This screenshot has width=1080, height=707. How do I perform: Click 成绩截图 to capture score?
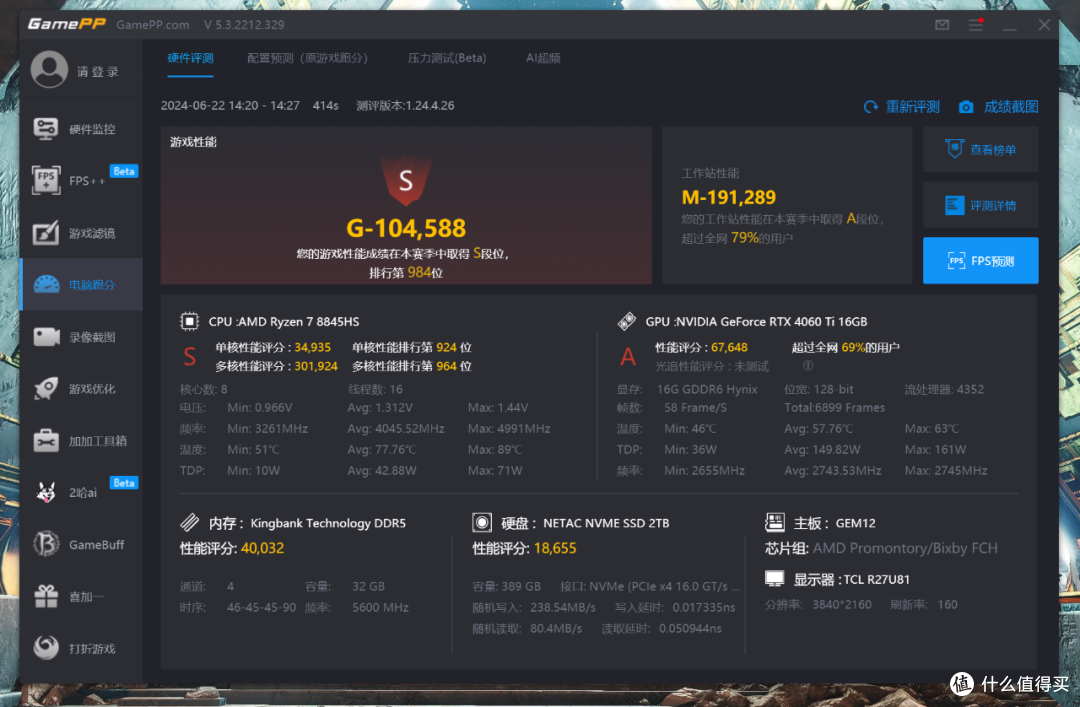[x=1010, y=107]
